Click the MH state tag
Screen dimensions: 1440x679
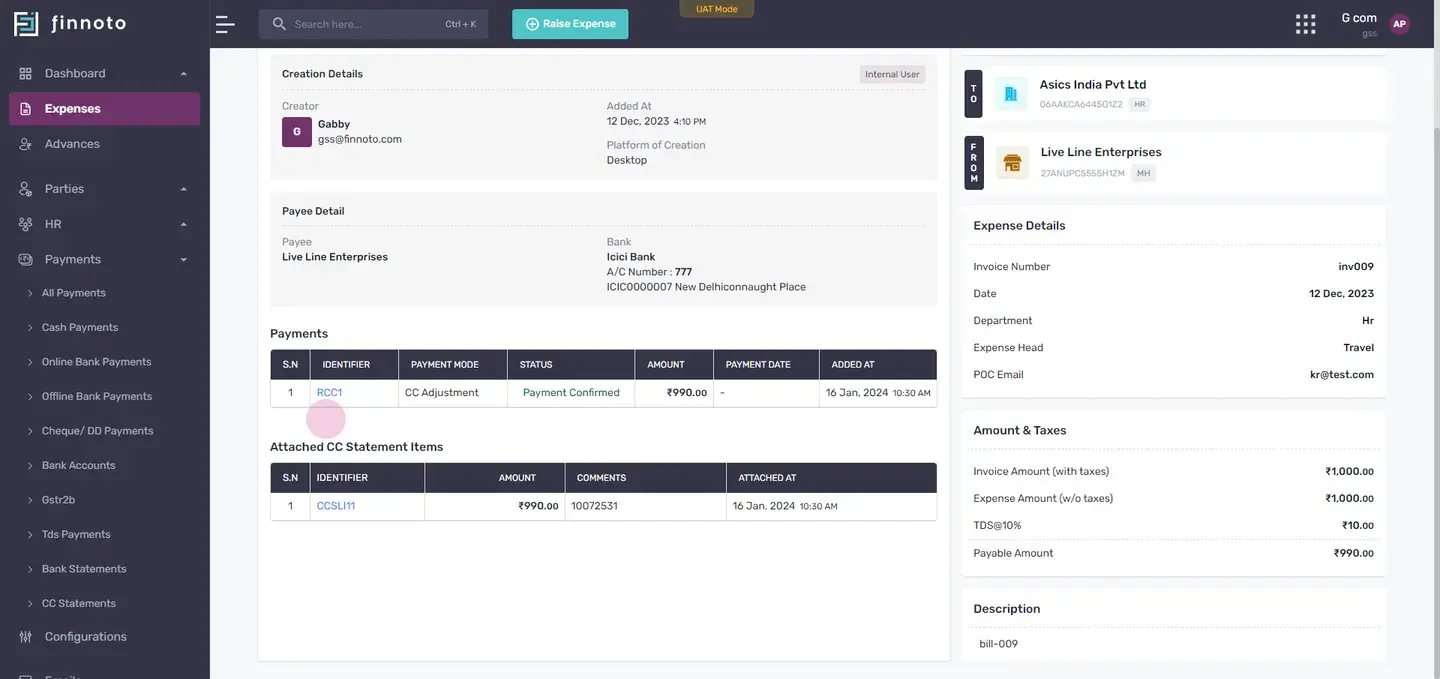(x=1143, y=173)
